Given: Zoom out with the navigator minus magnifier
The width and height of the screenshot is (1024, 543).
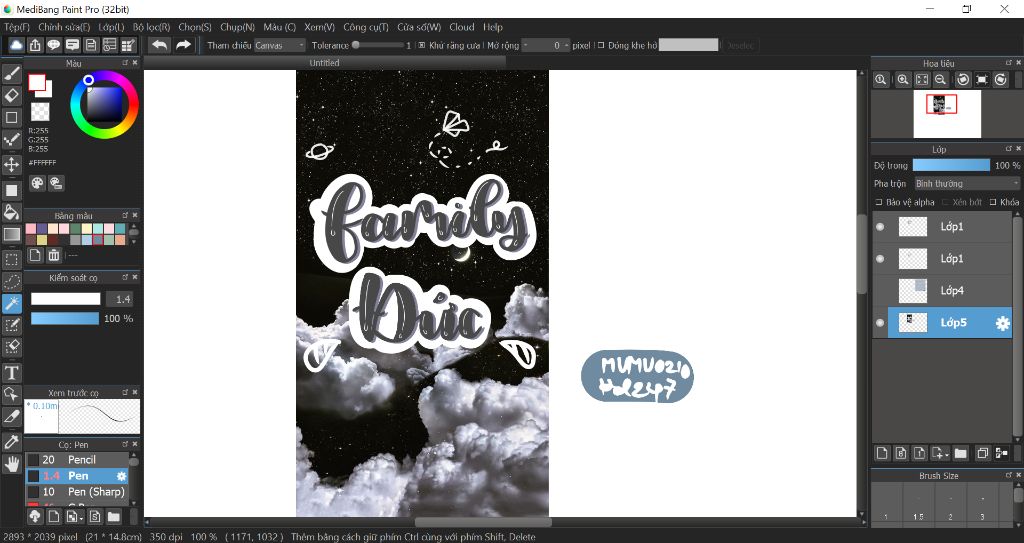Looking at the screenshot, I should [940, 79].
